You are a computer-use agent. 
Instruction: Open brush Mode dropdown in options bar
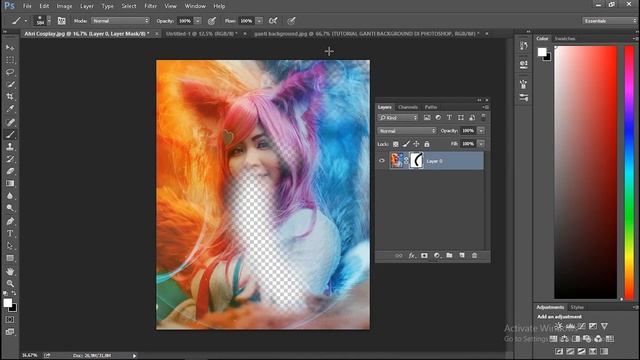(120, 21)
